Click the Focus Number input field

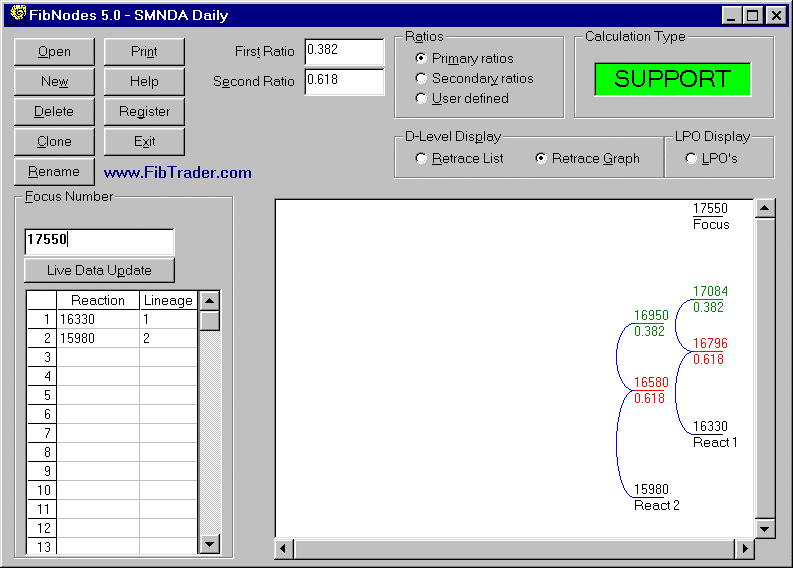(x=99, y=241)
